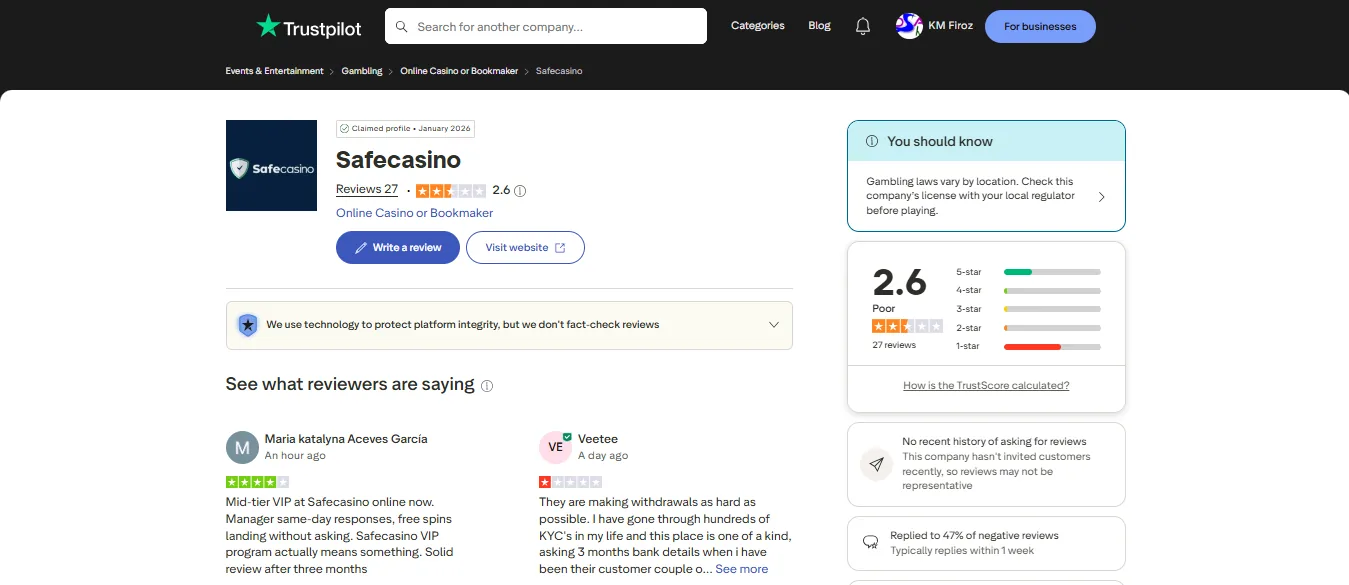The width and height of the screenshot is (1349, 585).
Task: Click the 'You should know' info icon
Action: pos(872,142)
